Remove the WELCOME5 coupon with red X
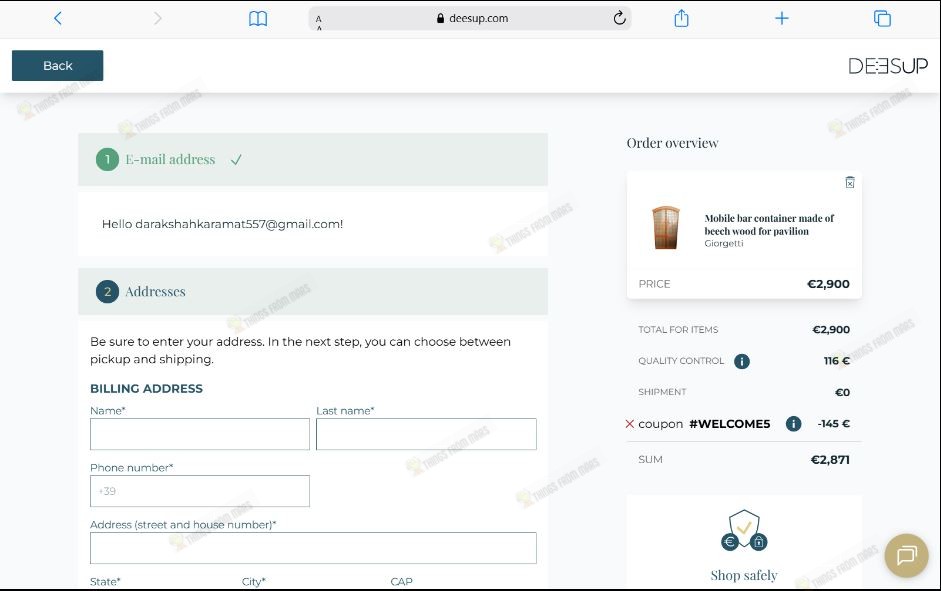This screenshot has height=591, width=941. coord(630,424)
